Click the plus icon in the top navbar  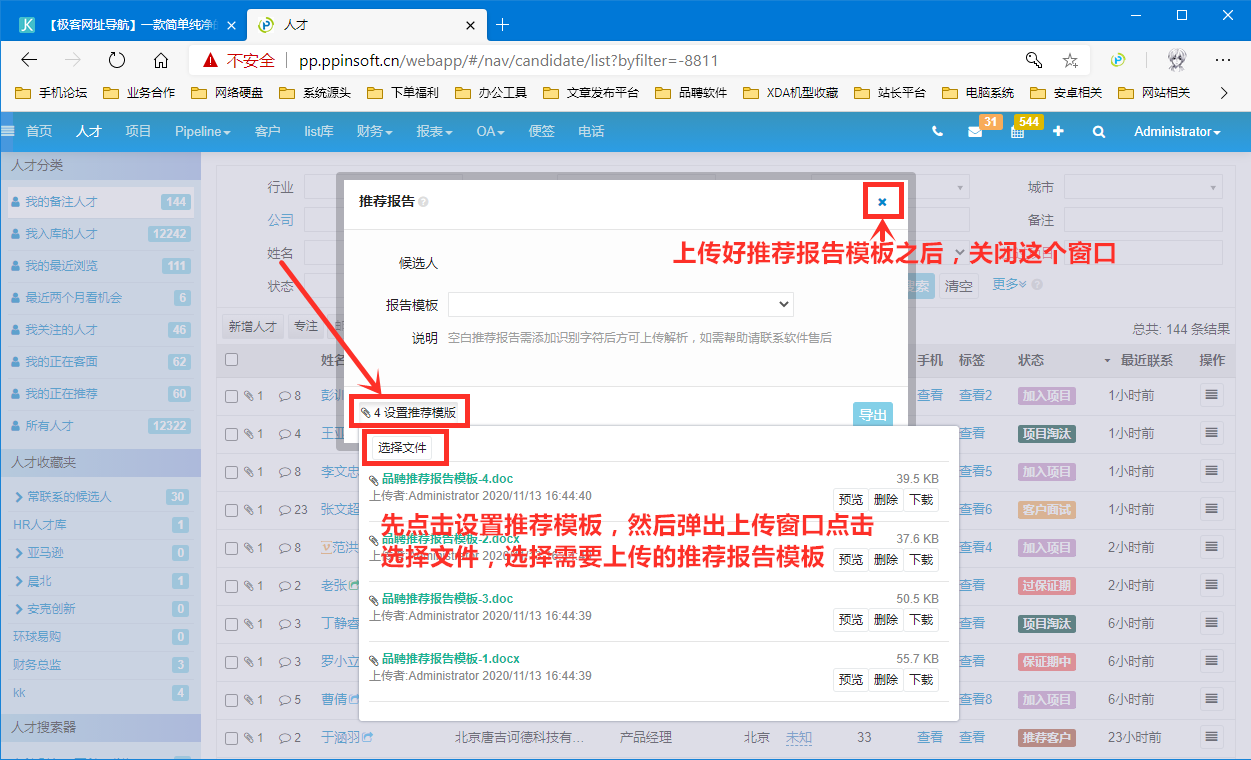tap(1058, 131)
